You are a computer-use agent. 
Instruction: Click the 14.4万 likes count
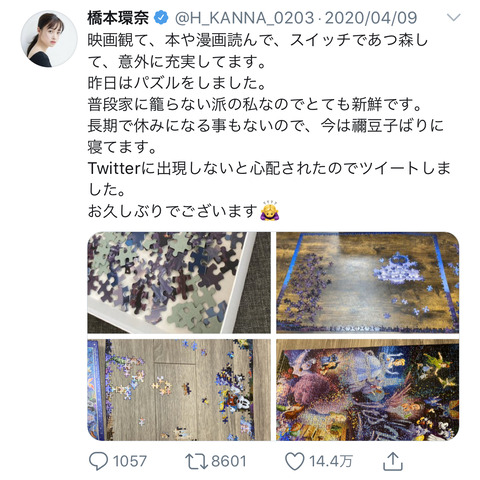point(331,462)
